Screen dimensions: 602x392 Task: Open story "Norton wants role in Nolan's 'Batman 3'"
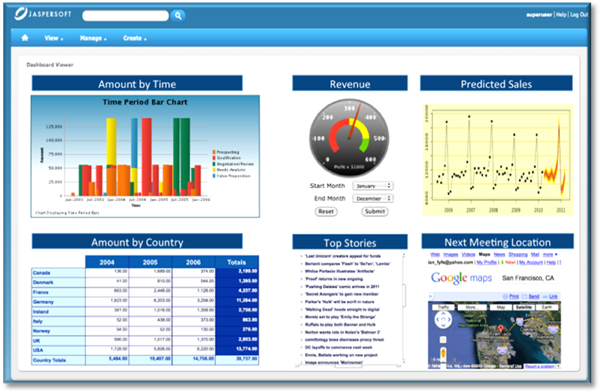point(342,332)
